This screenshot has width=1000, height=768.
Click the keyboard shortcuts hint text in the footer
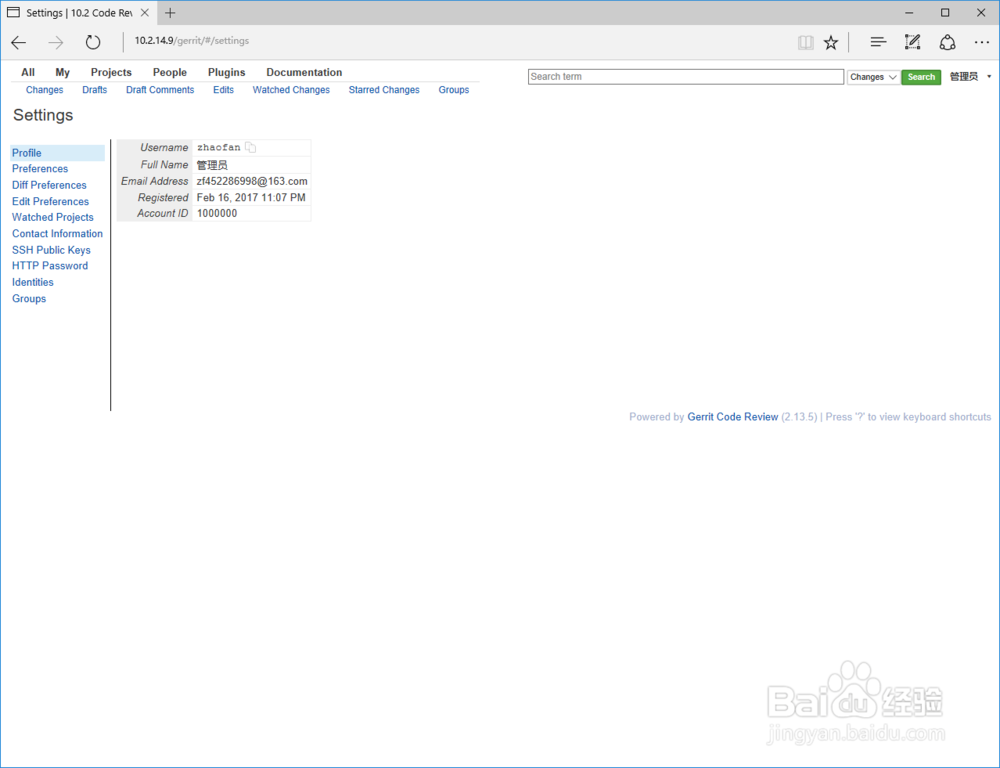click(x=908, y=417)
